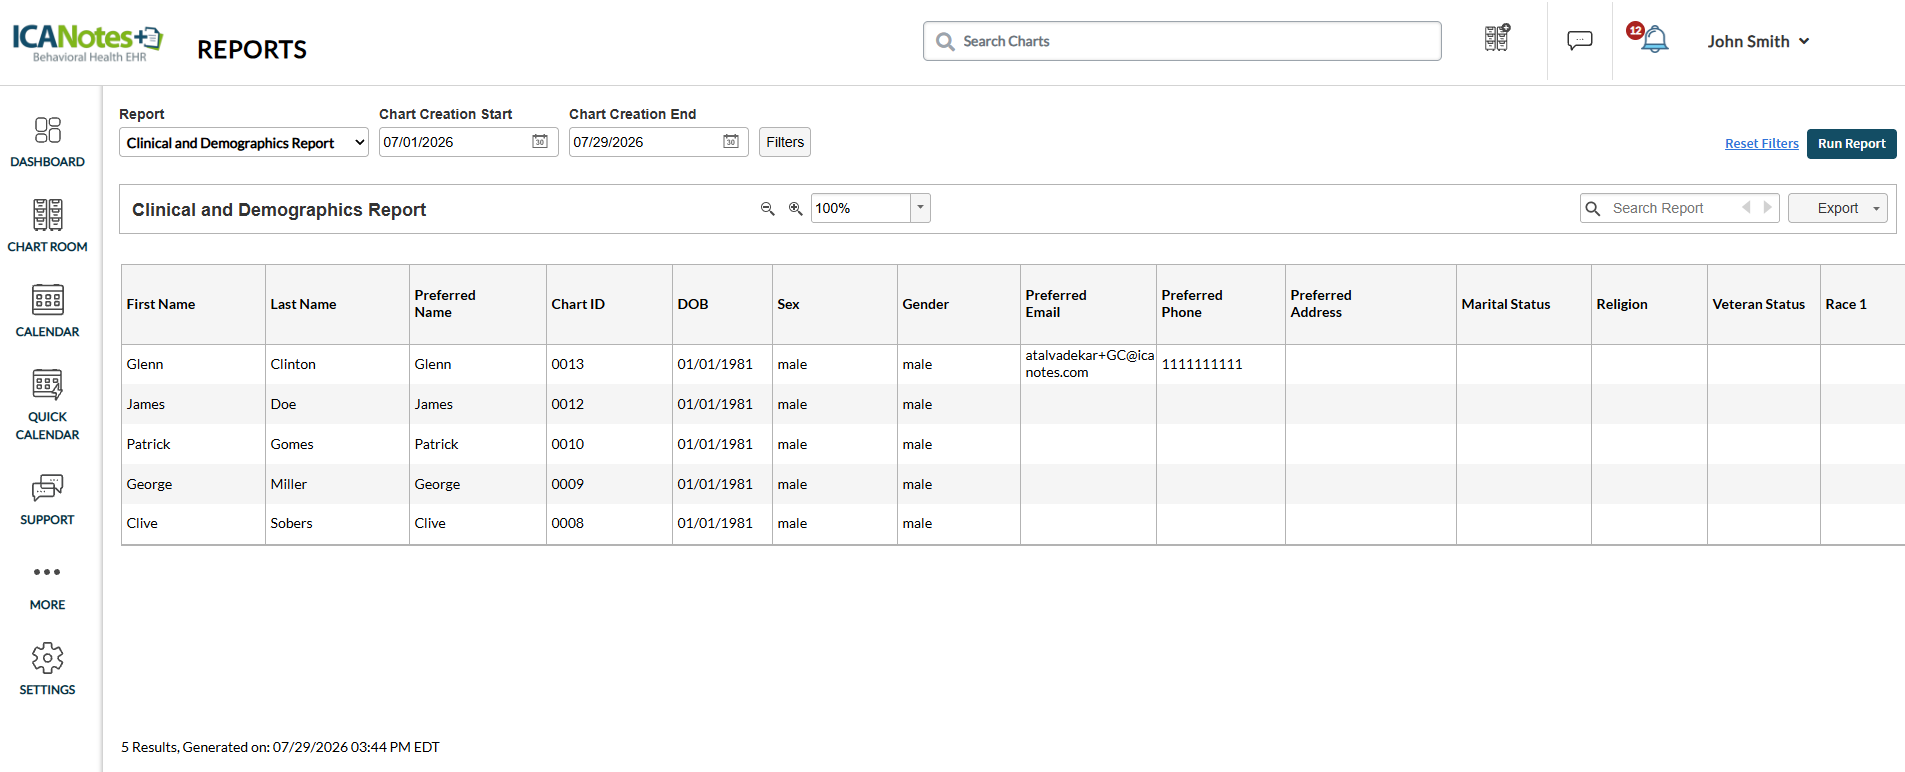
Task: Click last name Gomes
Action: pos(292,444)
